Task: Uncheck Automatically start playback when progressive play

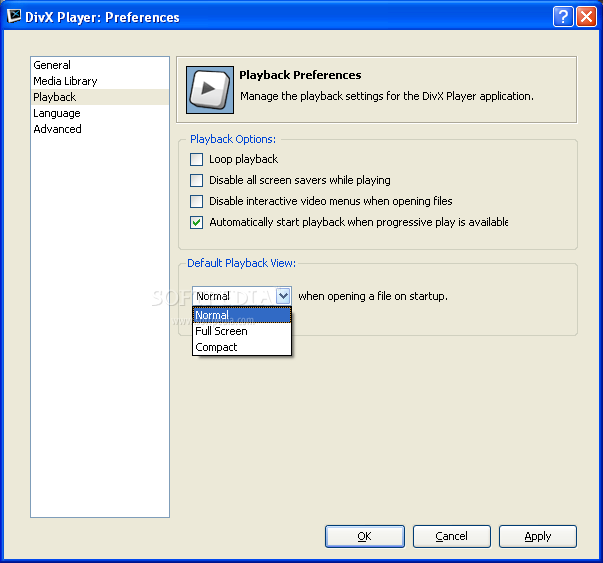Action: point(197,222)
